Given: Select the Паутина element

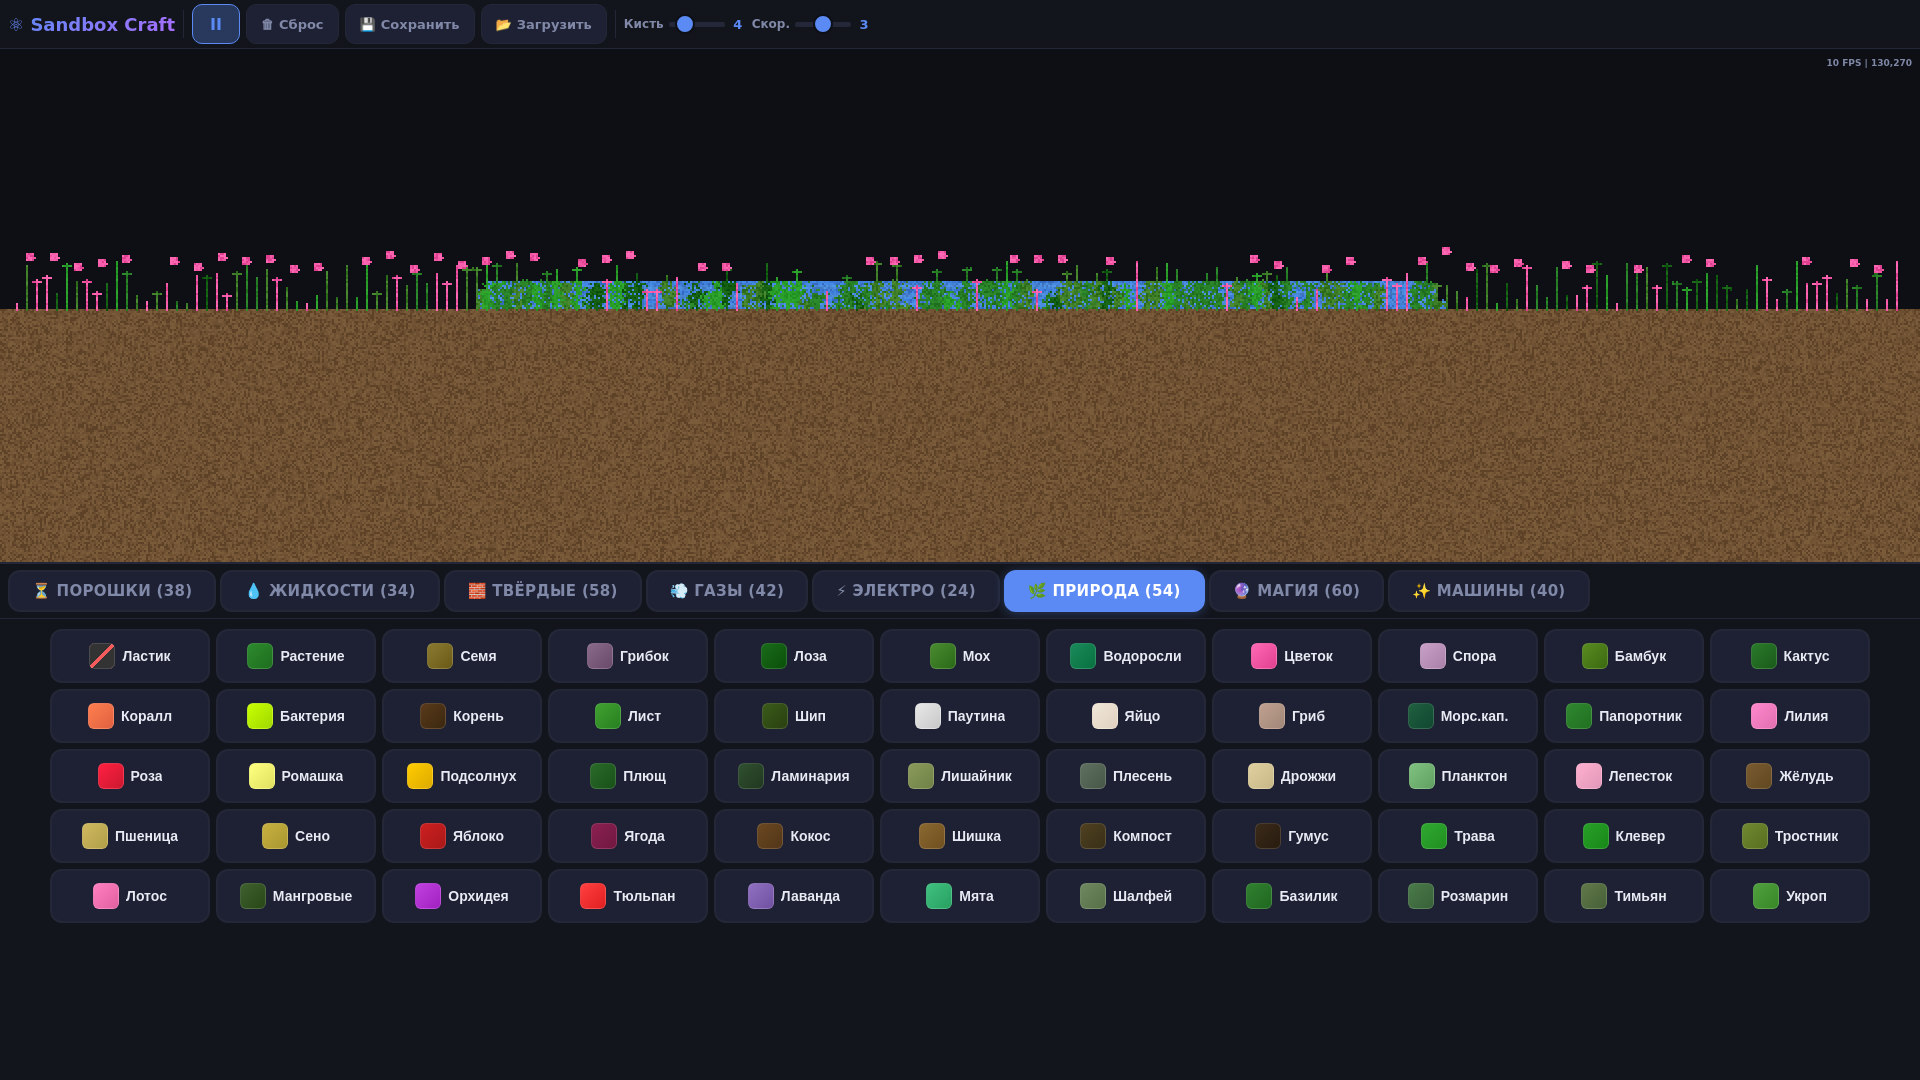Looking at the screenshot, I should tap(960, 716).
